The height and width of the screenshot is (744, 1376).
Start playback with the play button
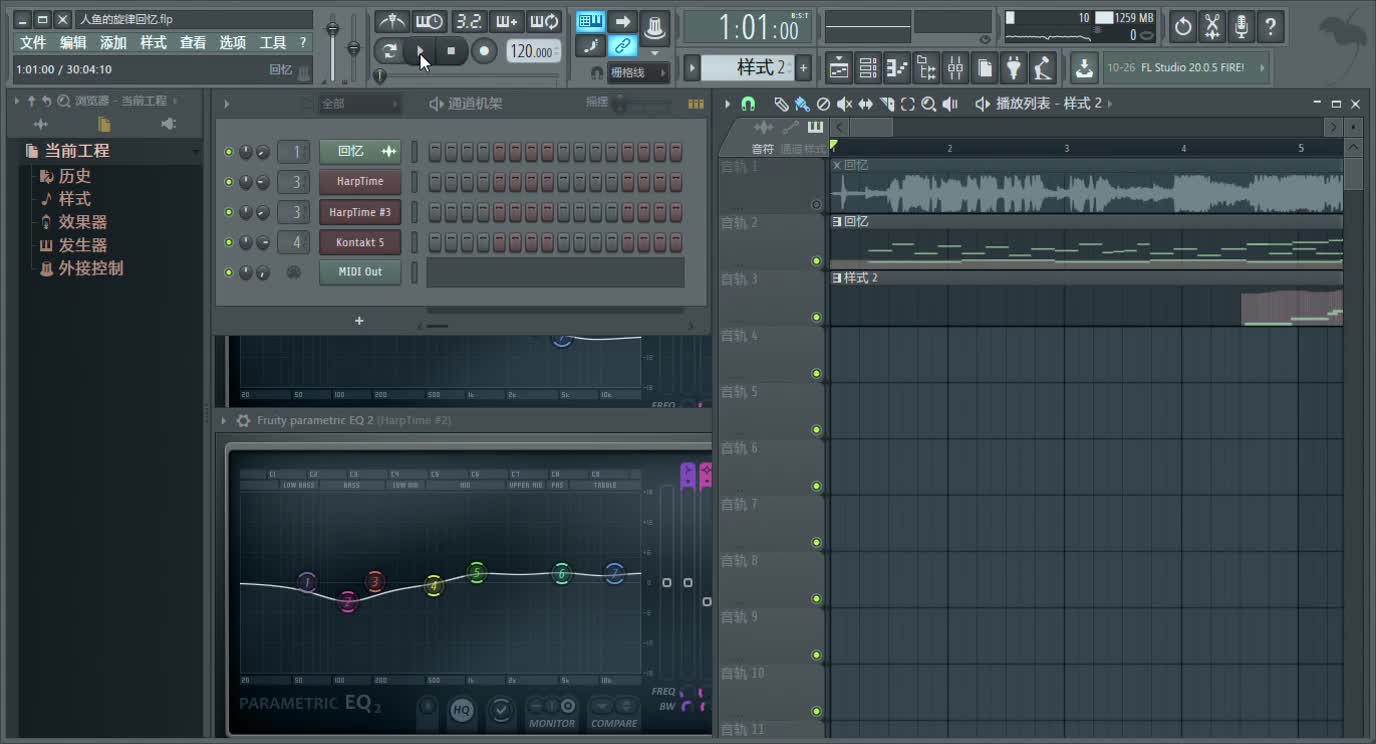420,51
